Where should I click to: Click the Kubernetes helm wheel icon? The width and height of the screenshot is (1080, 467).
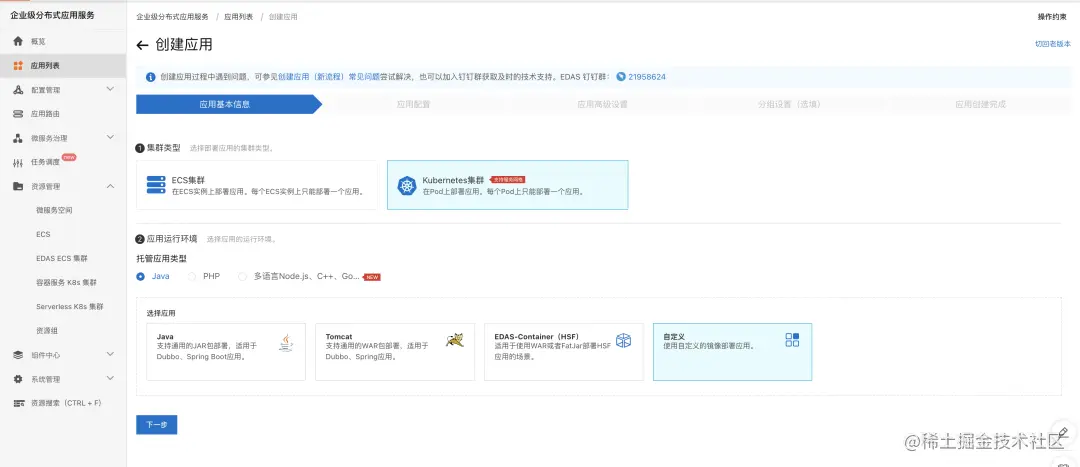click(x=407, y=186)
